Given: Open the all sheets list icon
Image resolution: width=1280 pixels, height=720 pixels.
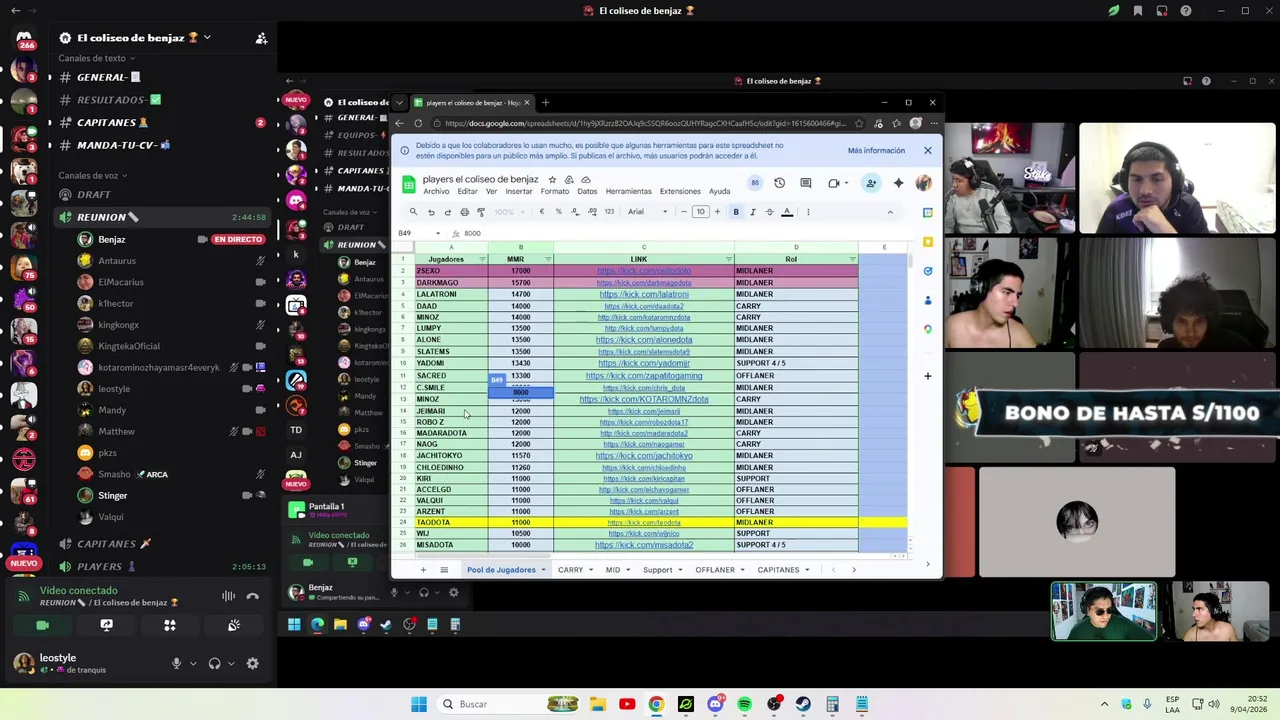Looking at the screenshot, I should tap(444, 570).
